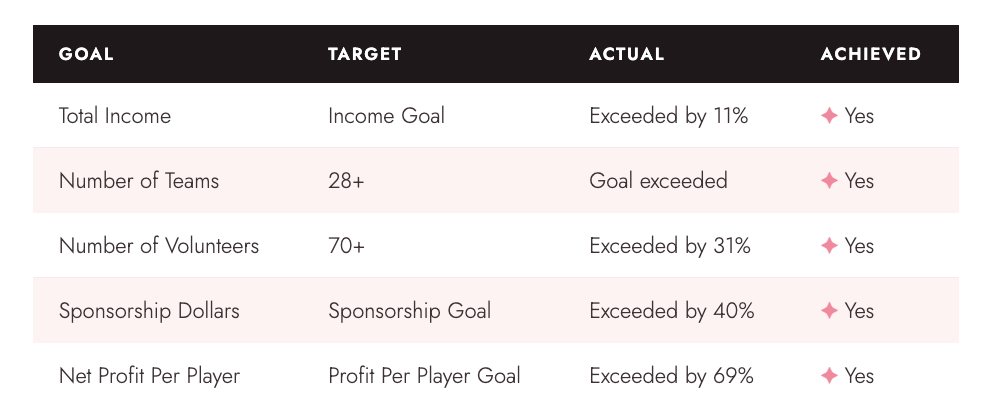This screenshot has width=1006, height=418.
Task: Click the Exceeded by 31% cell
Action: pyautogui.click(x=670, y=246)
